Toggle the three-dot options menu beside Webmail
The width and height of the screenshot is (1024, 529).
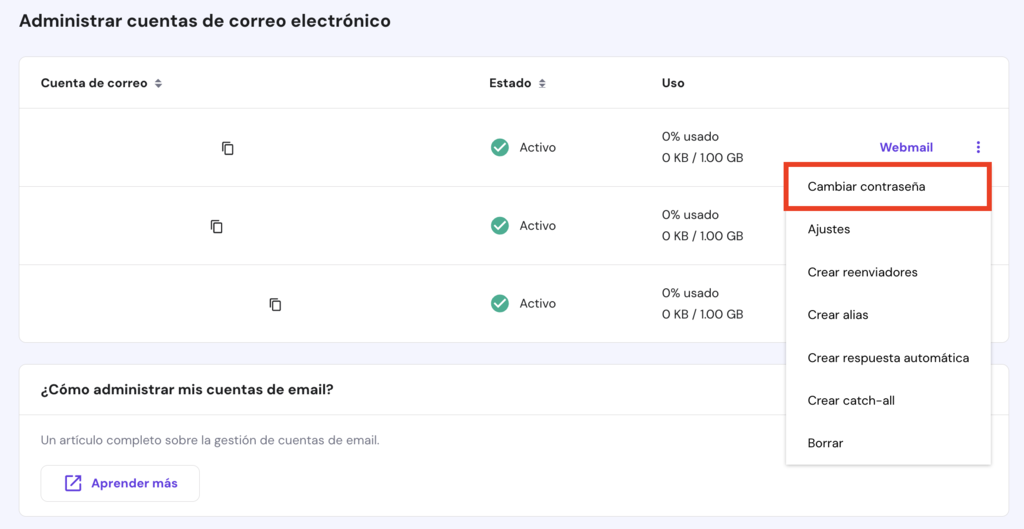pos(978,148)
